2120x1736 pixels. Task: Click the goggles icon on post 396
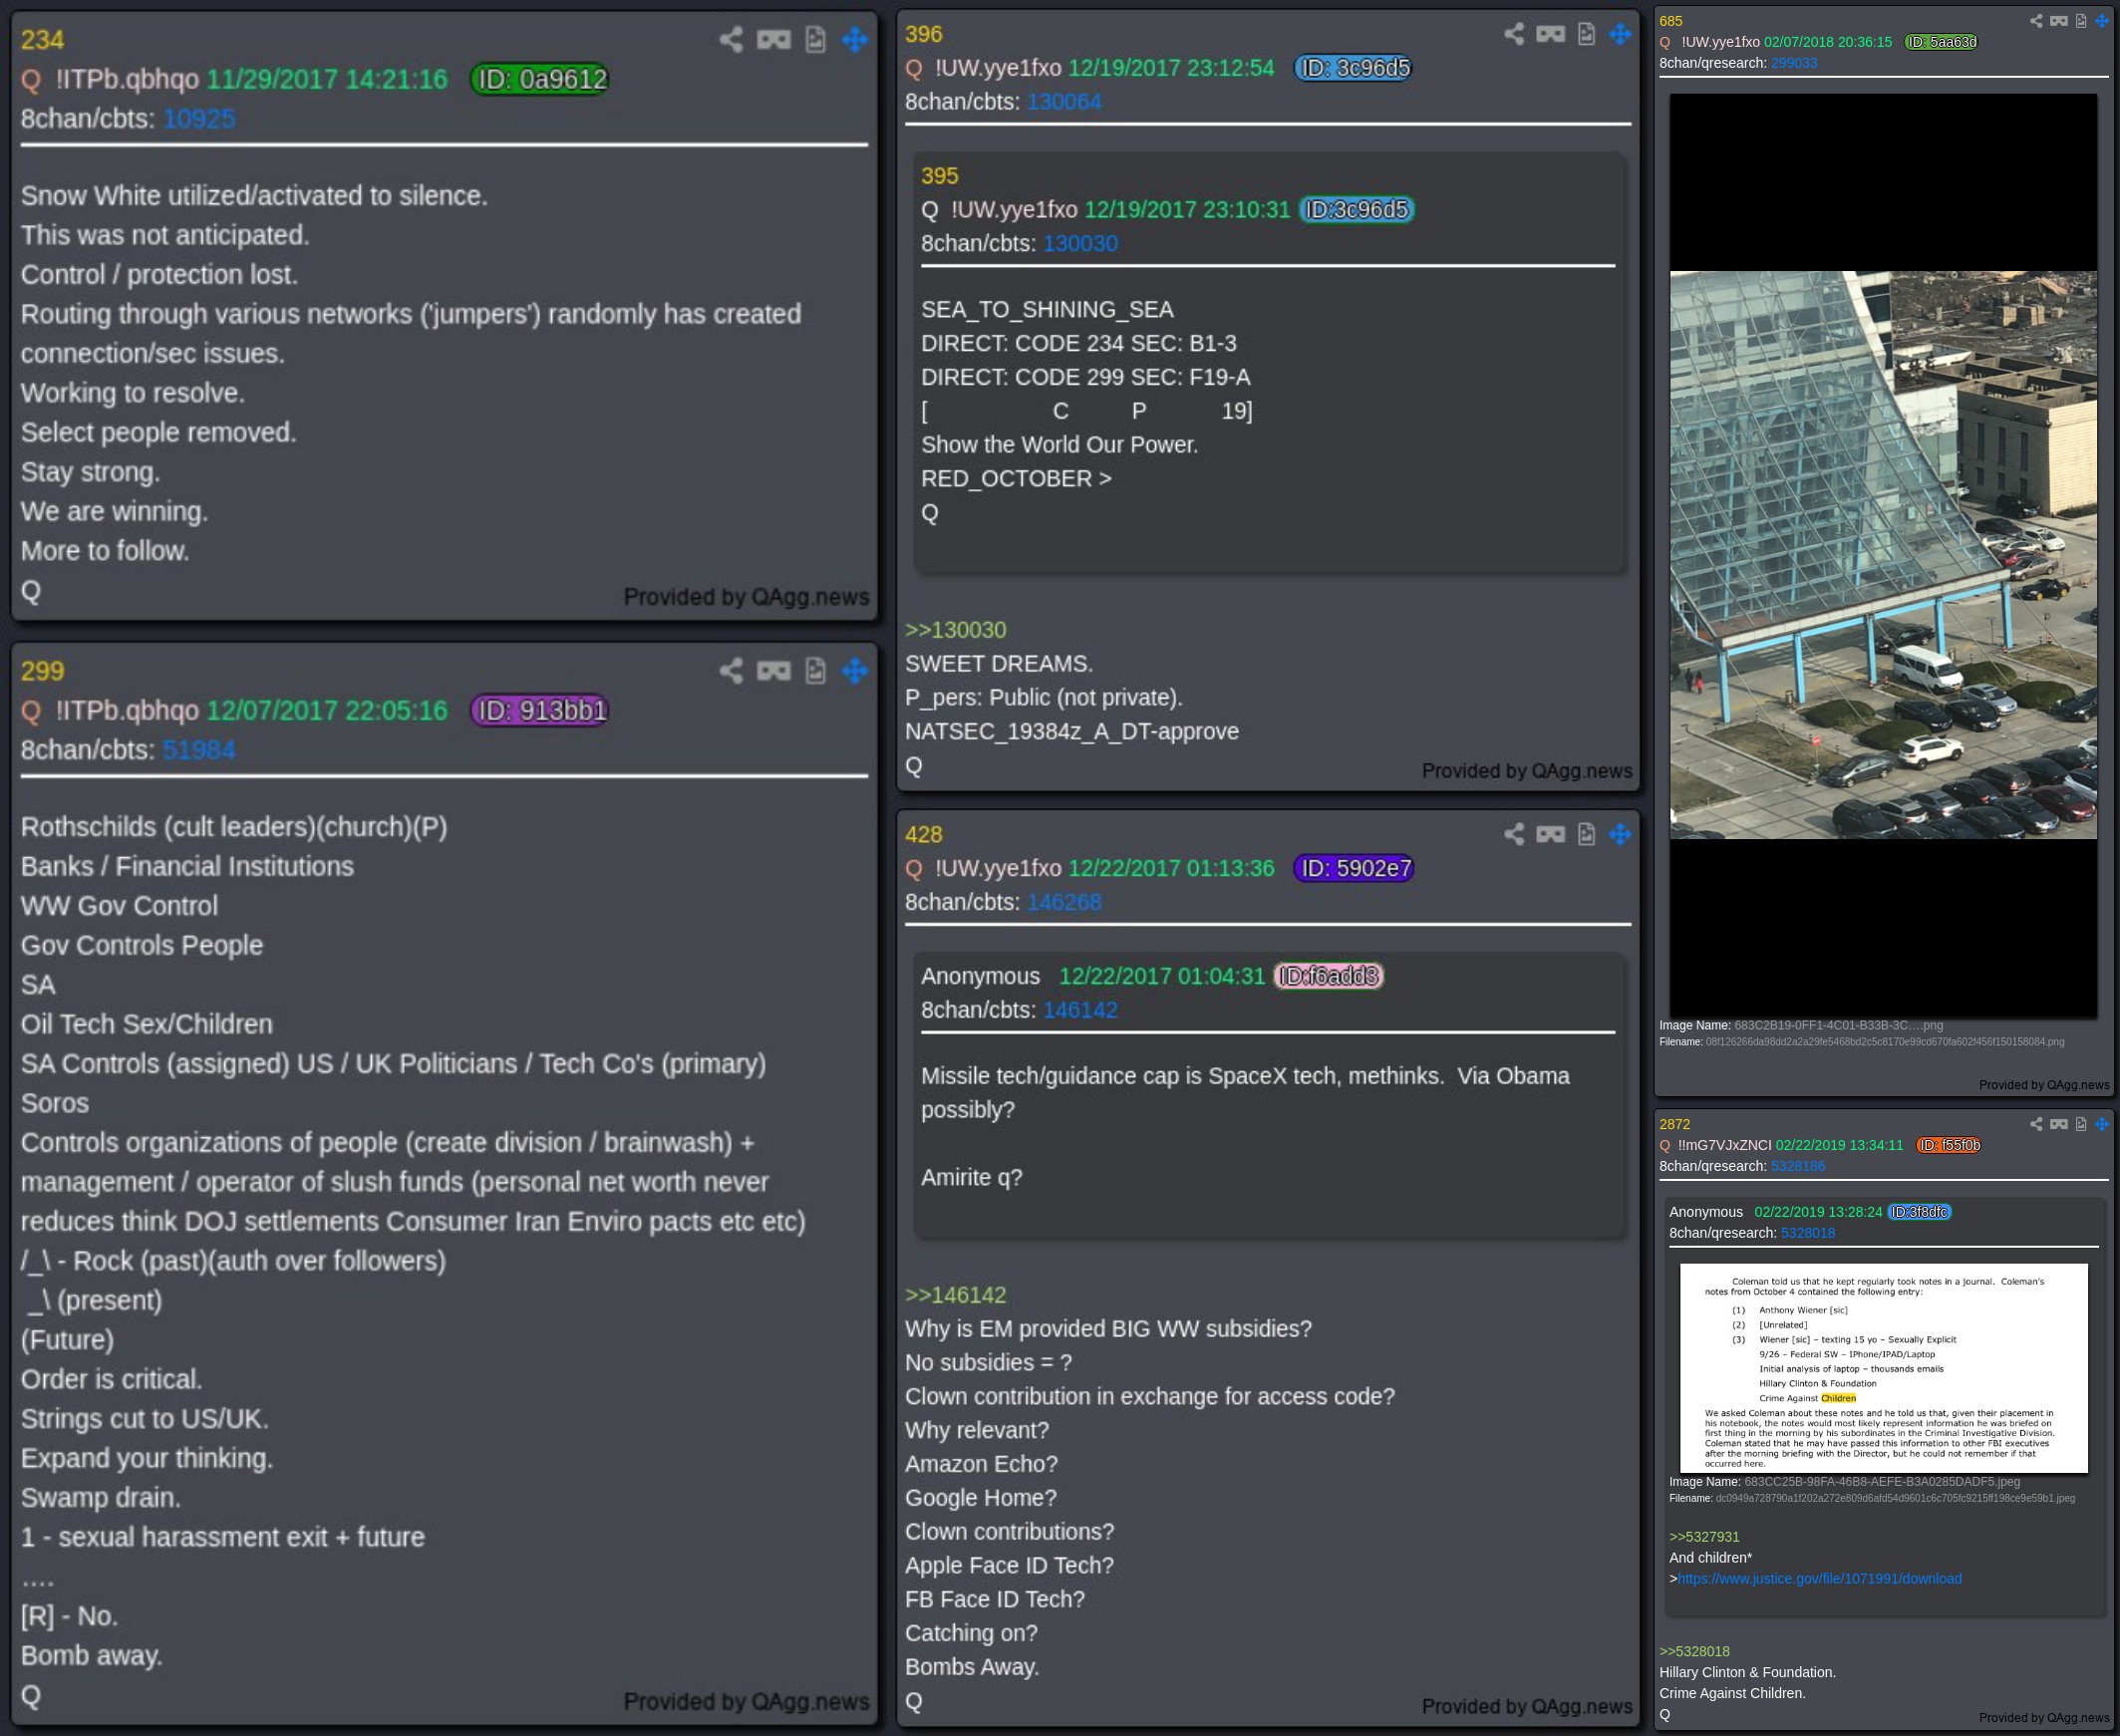(x=1550, y=34)
